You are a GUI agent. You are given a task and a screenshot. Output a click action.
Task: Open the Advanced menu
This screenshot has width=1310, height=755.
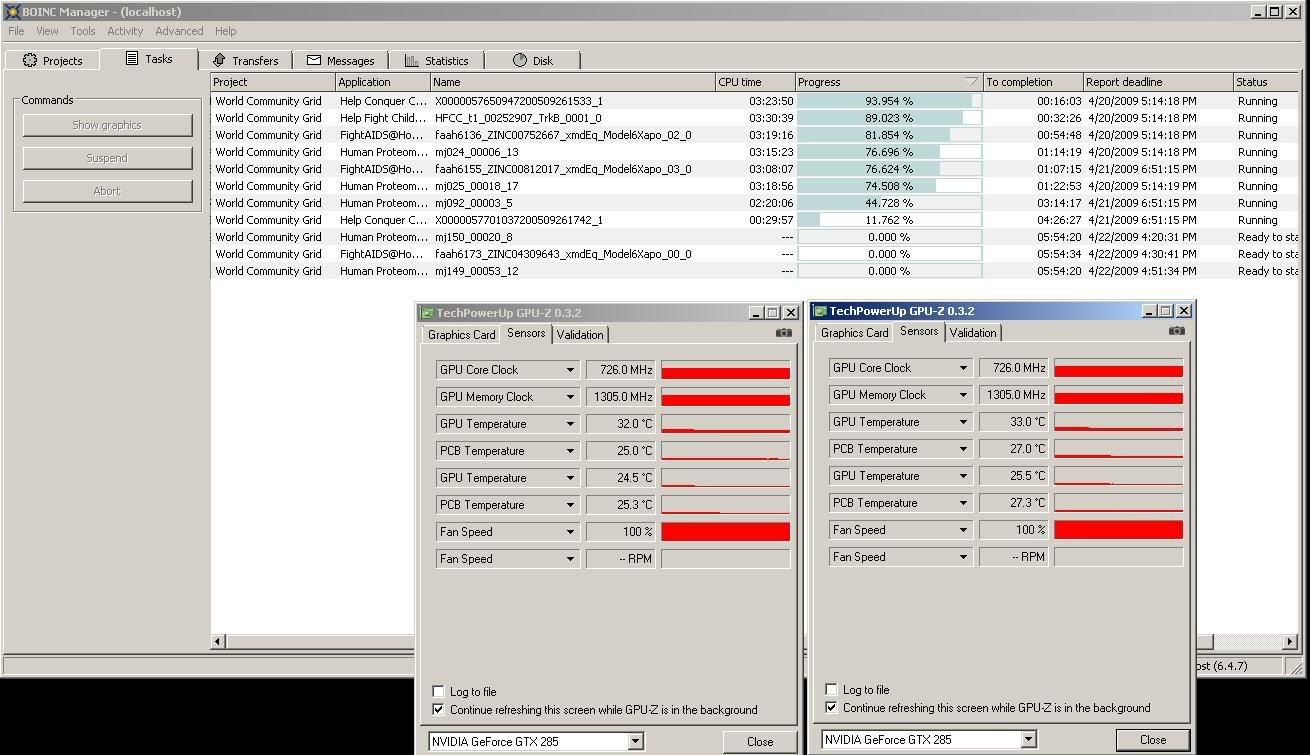point(179,31)
